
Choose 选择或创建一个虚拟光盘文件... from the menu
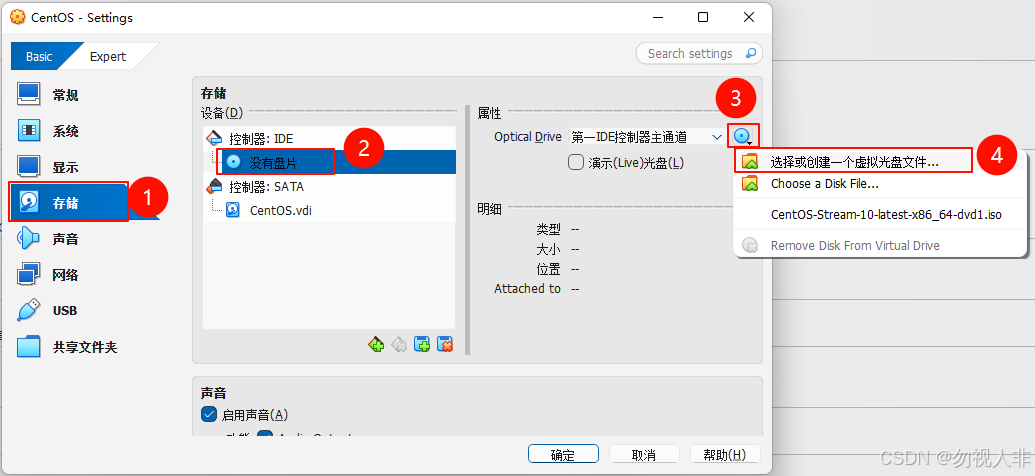pyautogui.click(x=851, y=161)
